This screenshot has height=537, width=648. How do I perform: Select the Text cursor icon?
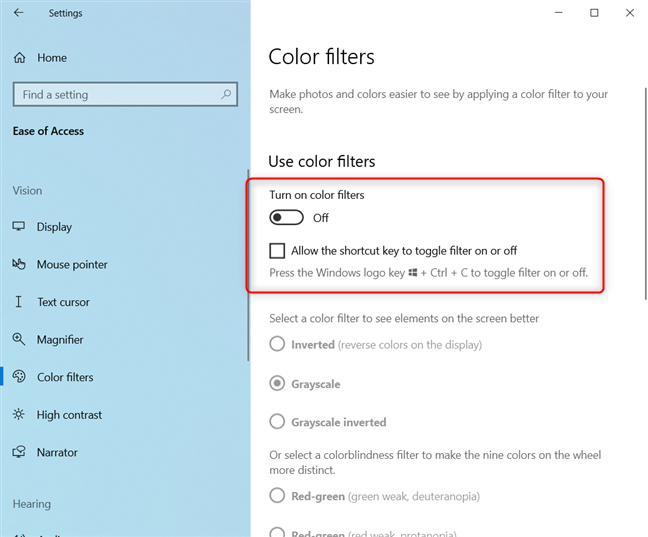pos(18,302)
